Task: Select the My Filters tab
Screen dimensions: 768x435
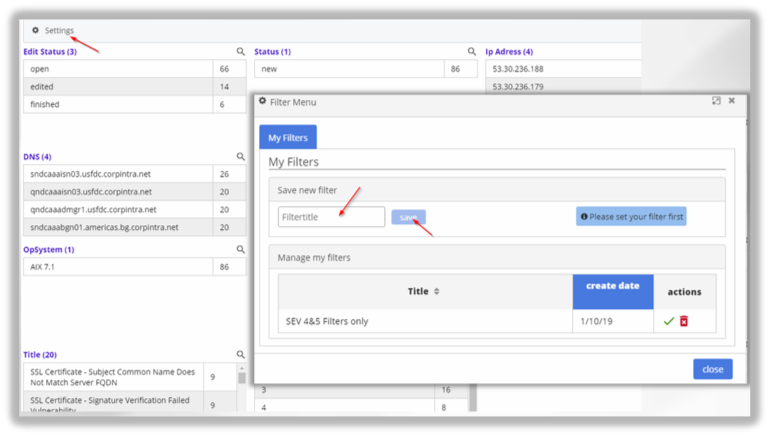Action: pos(288,137)
